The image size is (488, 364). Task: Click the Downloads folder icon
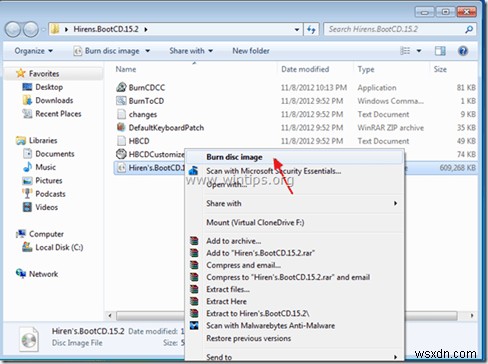click(x=27, y=100)
